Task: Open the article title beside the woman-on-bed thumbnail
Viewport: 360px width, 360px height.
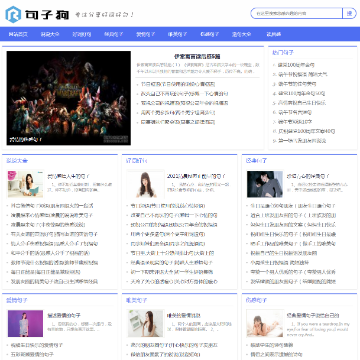Action: point(313,315)
